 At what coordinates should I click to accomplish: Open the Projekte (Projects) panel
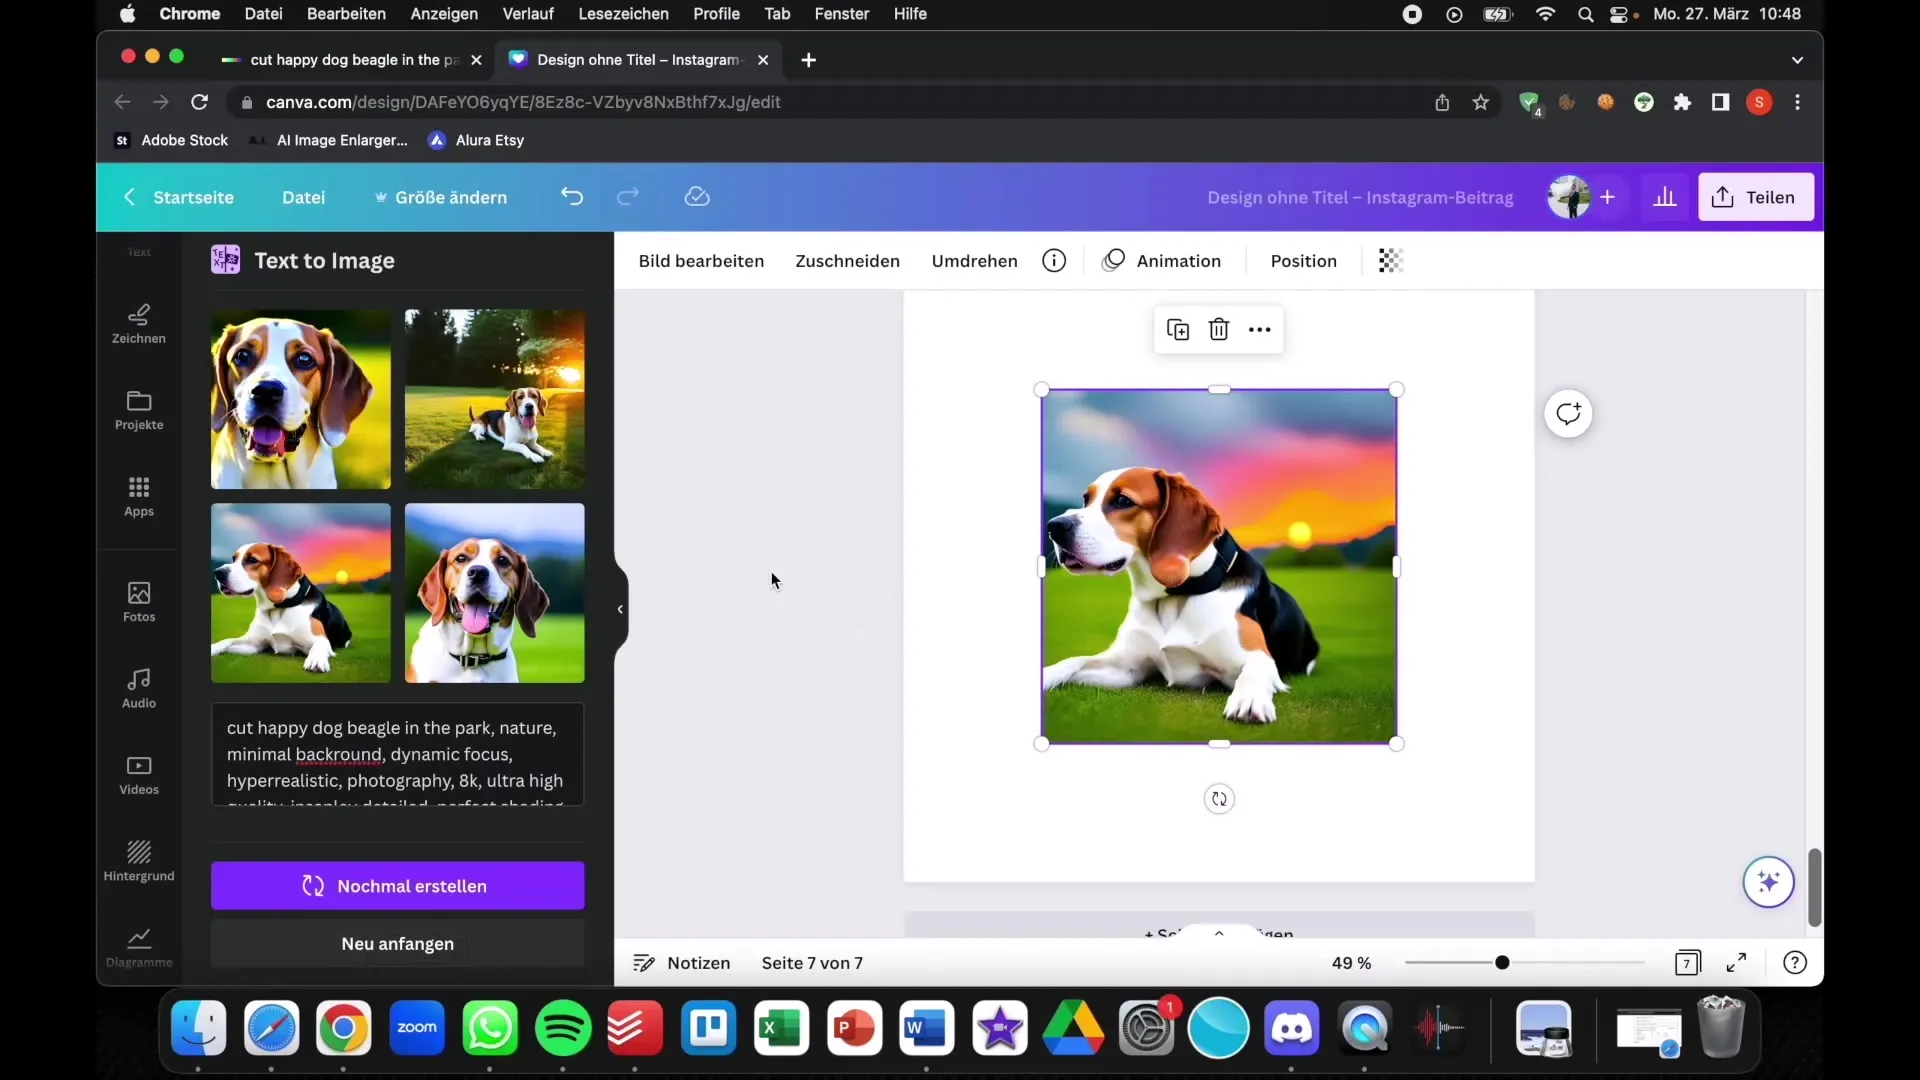coord(138,409)
